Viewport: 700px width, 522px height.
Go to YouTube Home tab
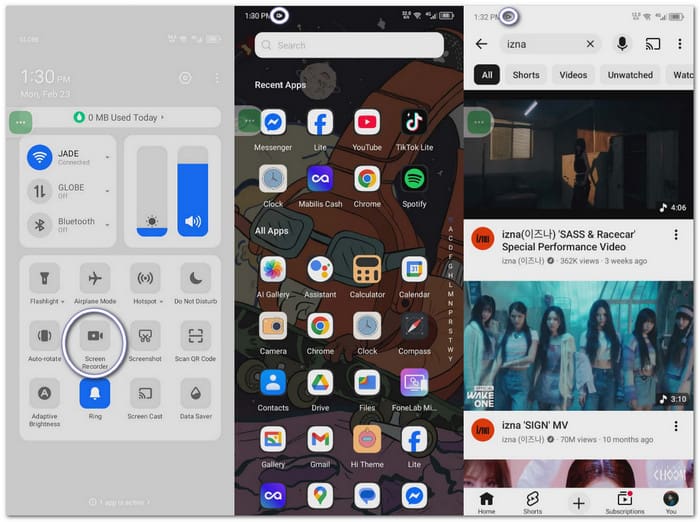click(486, 502)
